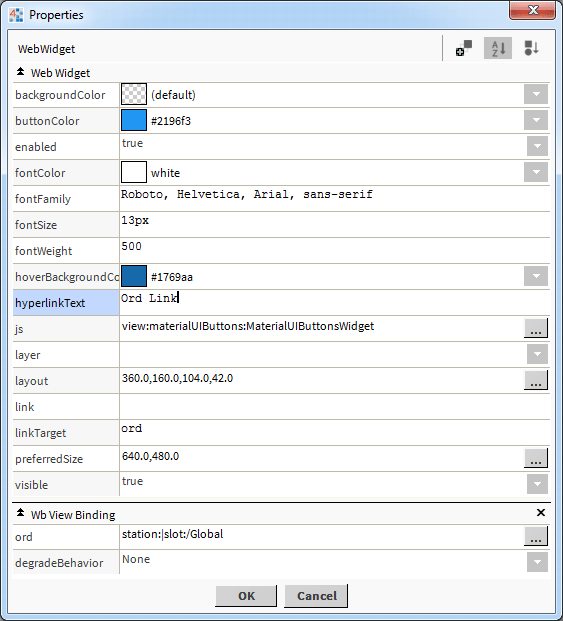Open the layer dropdown
The image size is (563, 621).
coord(537,354)
